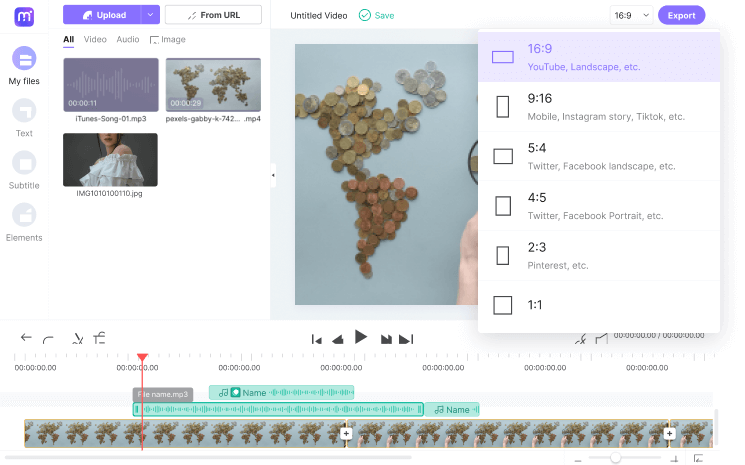Open the Text panel in sidebar

tap(24, 111)
